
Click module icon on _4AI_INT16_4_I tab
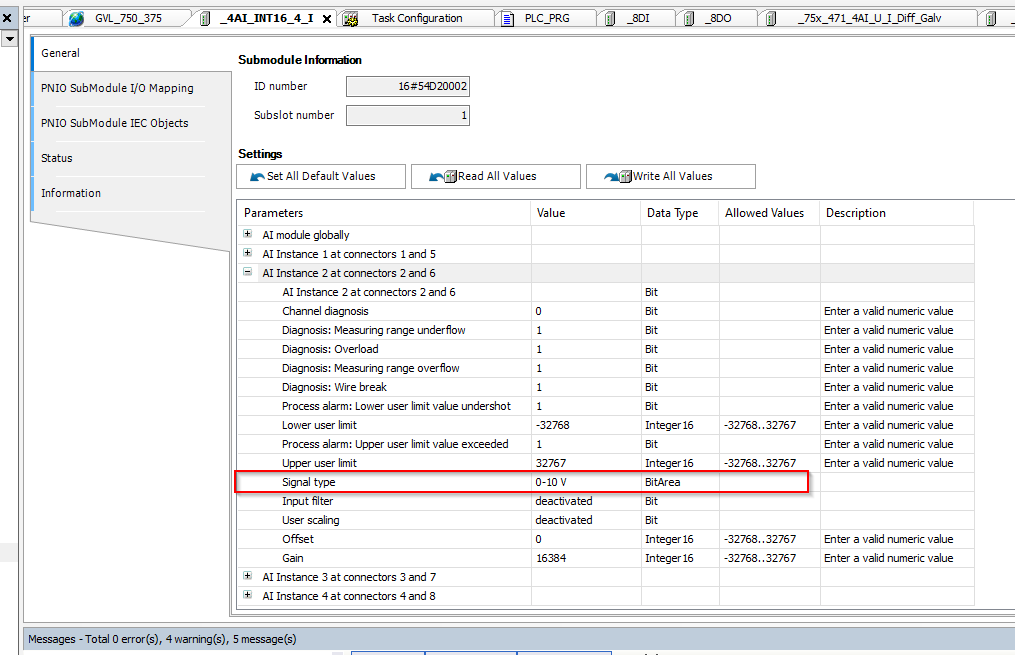pyautogui.click(x=205, y=19)
